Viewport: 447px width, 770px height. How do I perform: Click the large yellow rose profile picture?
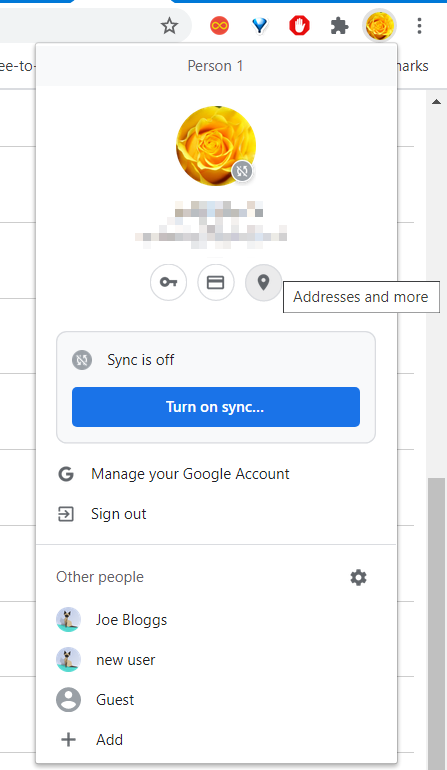(x=216, y=145)
